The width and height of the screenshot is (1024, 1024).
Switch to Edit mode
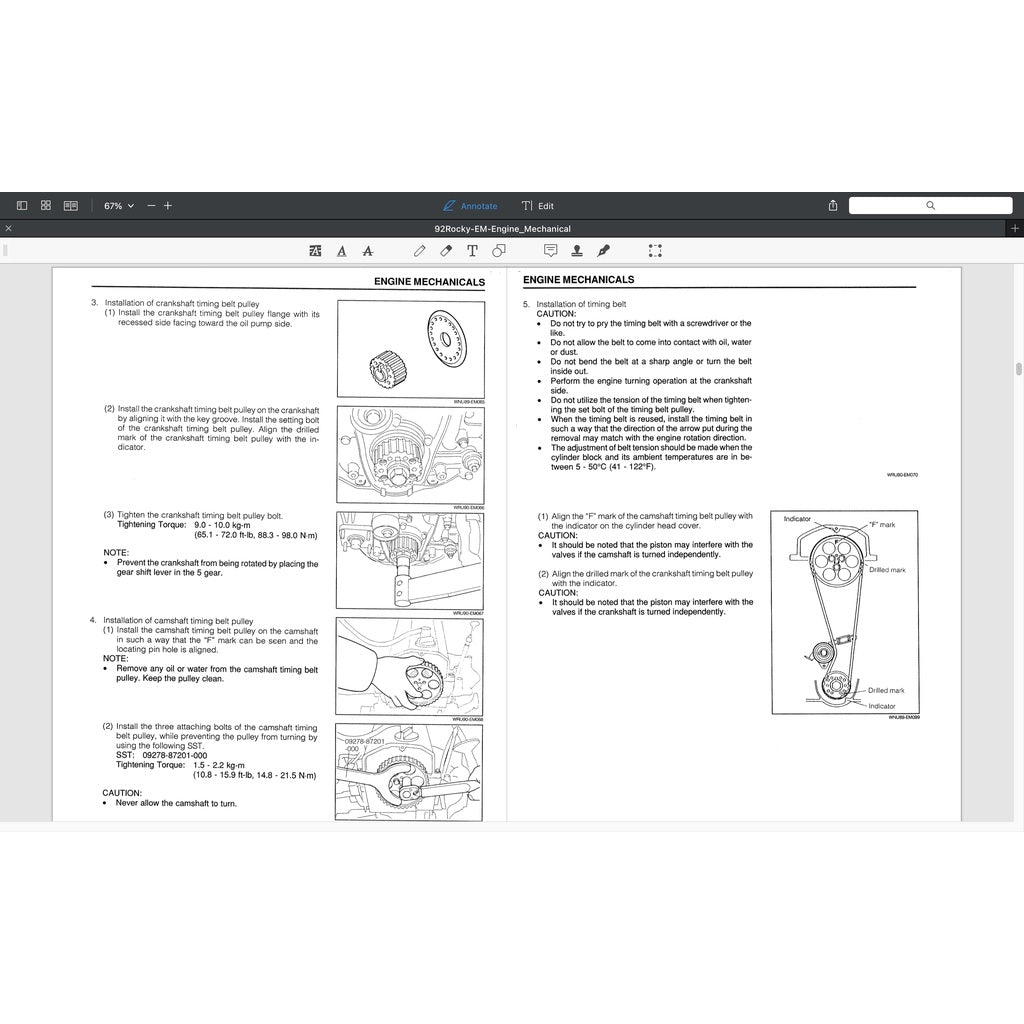(x=538, y=205)
